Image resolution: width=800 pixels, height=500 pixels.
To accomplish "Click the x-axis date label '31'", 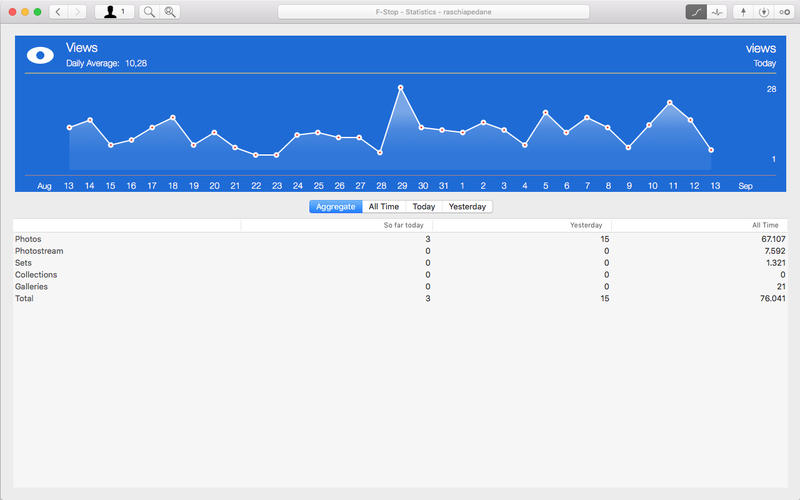I will [x=443, y=186].
